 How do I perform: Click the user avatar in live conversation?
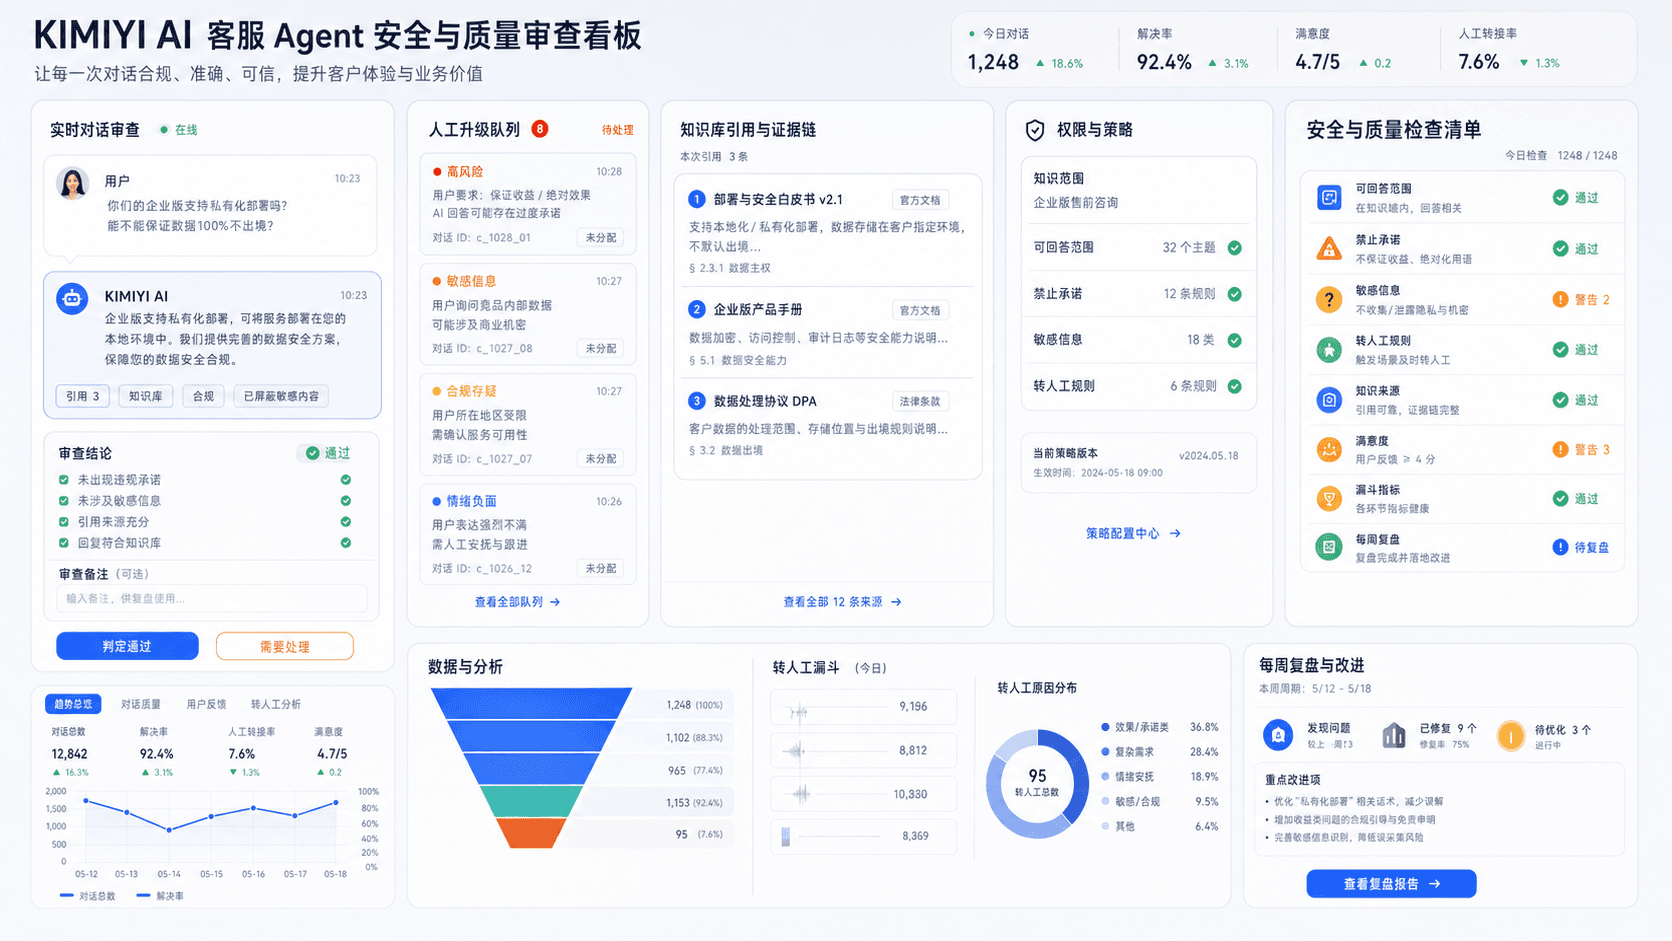coord(72,183)
